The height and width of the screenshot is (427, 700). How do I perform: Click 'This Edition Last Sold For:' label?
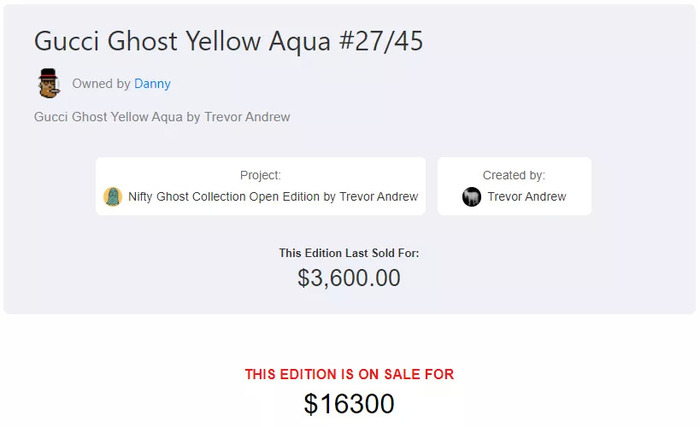pos(349,253)
